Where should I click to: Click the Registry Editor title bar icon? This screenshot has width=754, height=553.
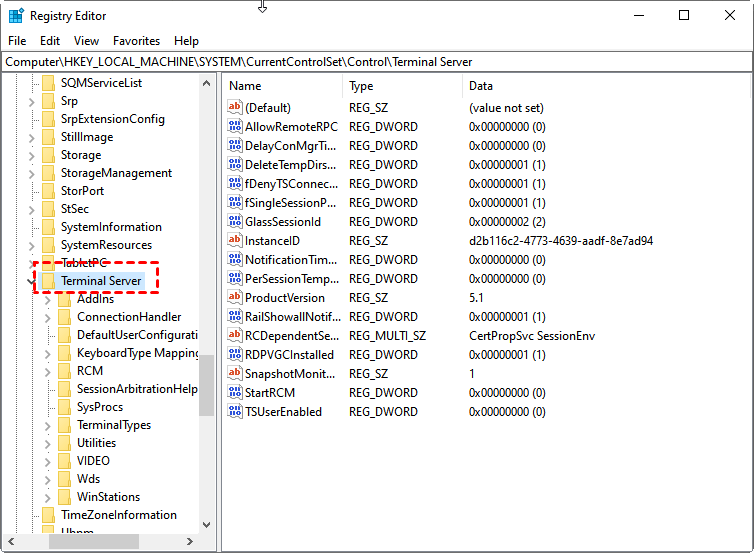pos(16,15)
